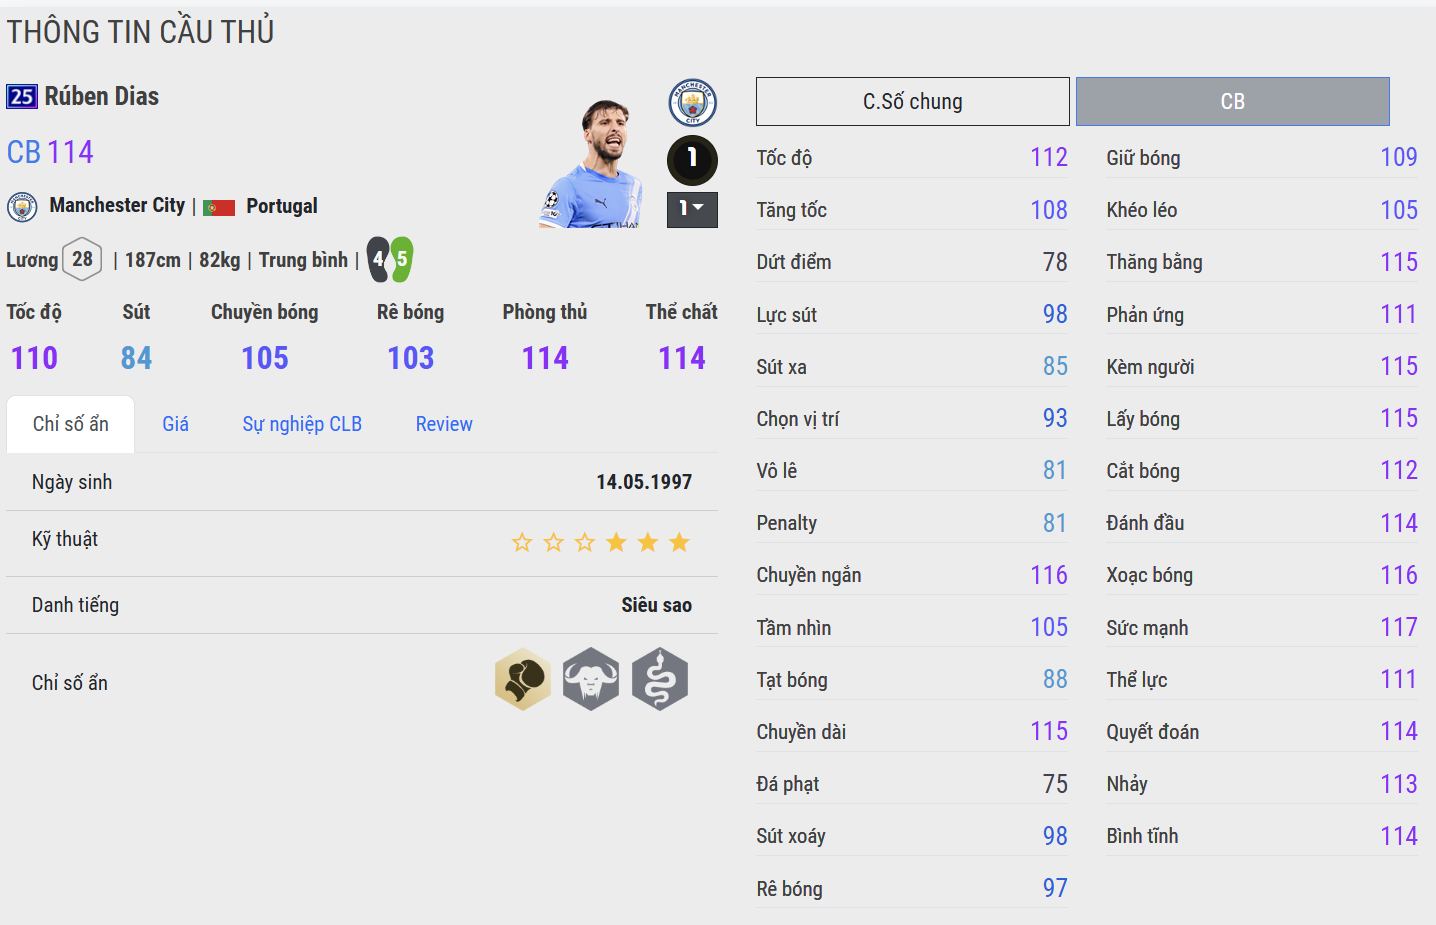The width and height of the screenshot is (1436, 925).
Task: Click the C.Số chung button
Action: click(x=912, y=102)
